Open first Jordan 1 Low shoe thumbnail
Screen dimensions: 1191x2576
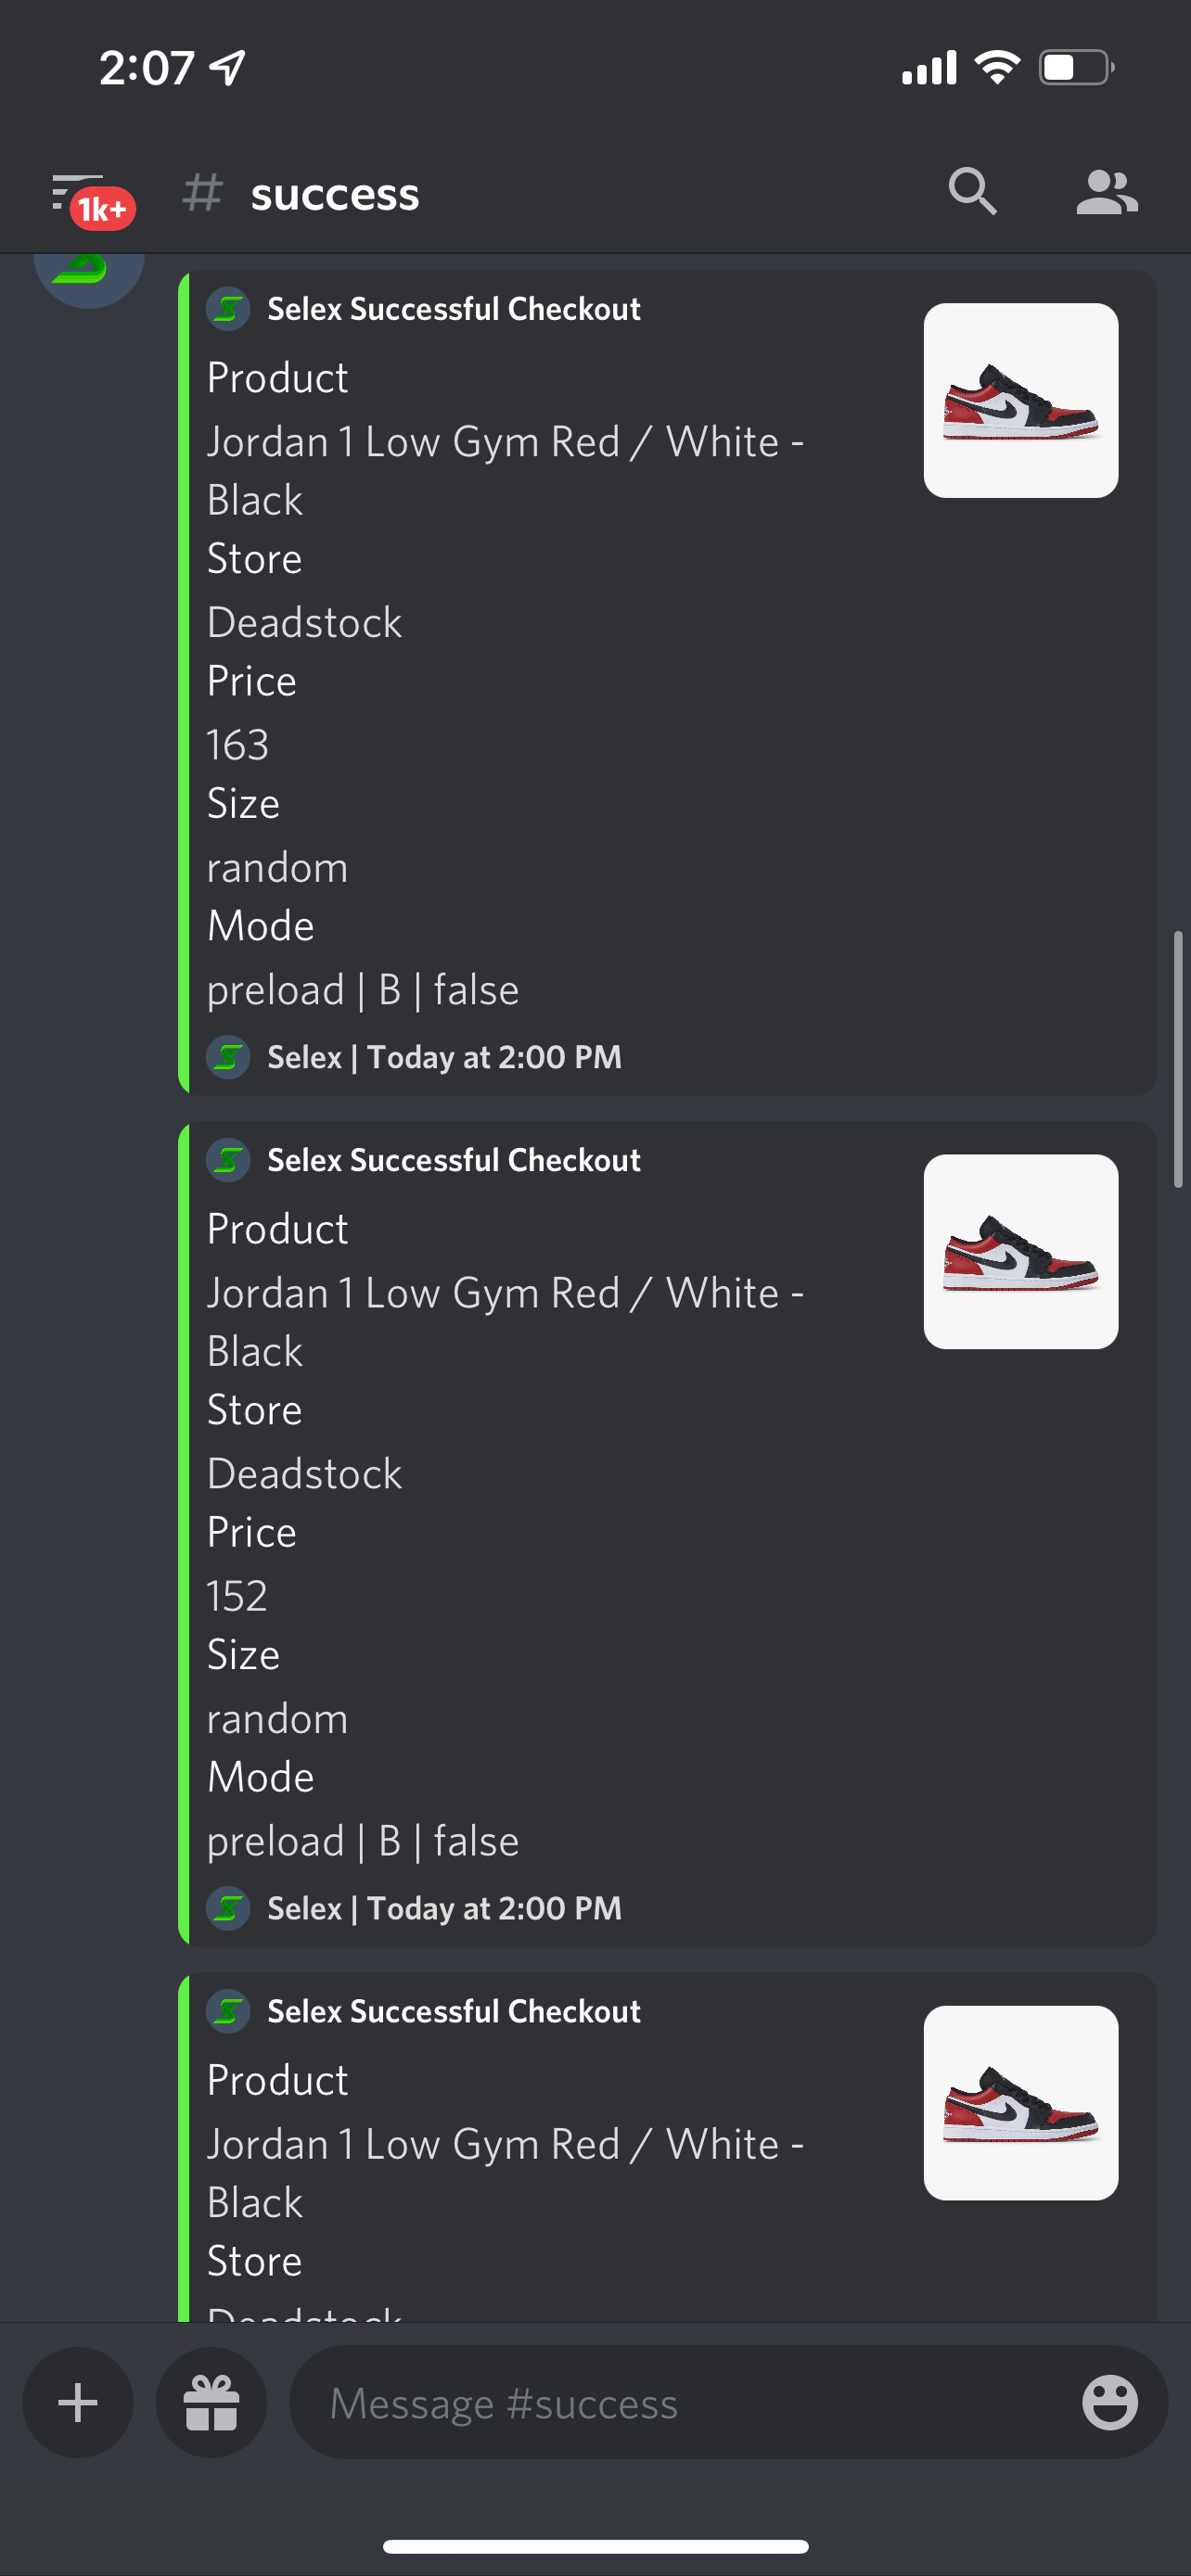coord(1021,401)
